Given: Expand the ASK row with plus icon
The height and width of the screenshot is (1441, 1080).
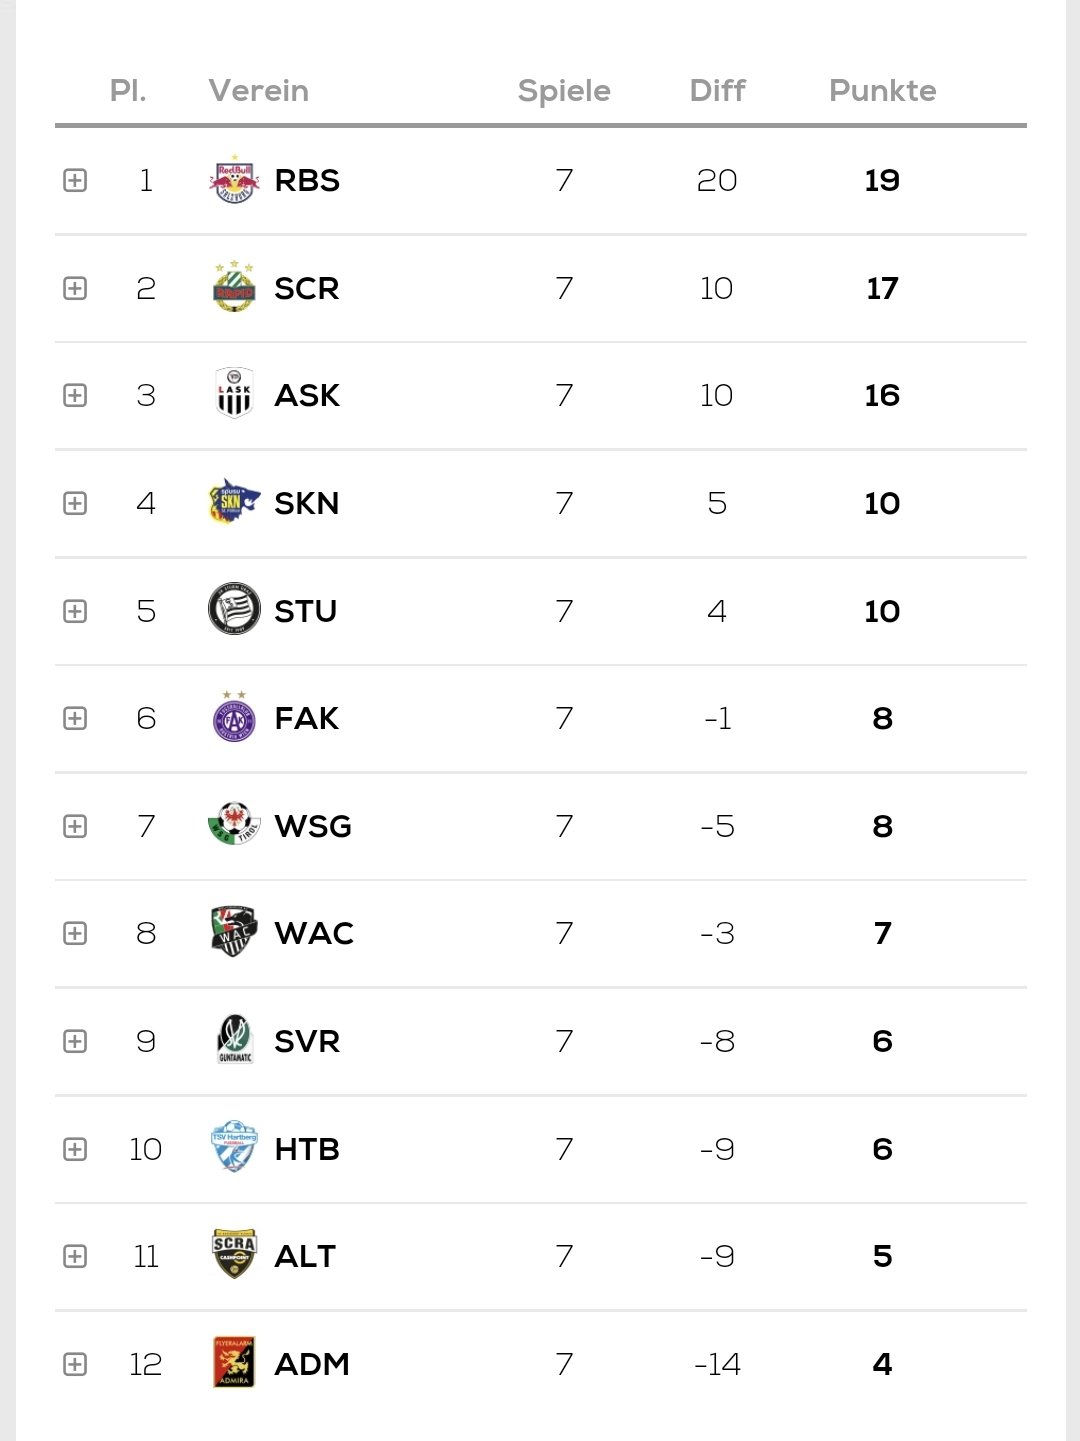Looking at the screenshot, I should tap(75, 395).
